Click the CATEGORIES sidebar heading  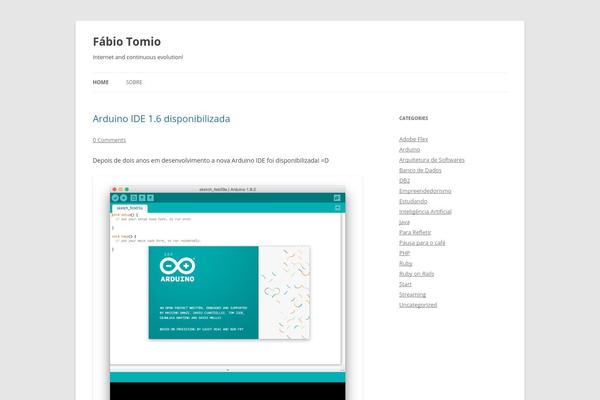pyautogui.click(x=414, y=118)
